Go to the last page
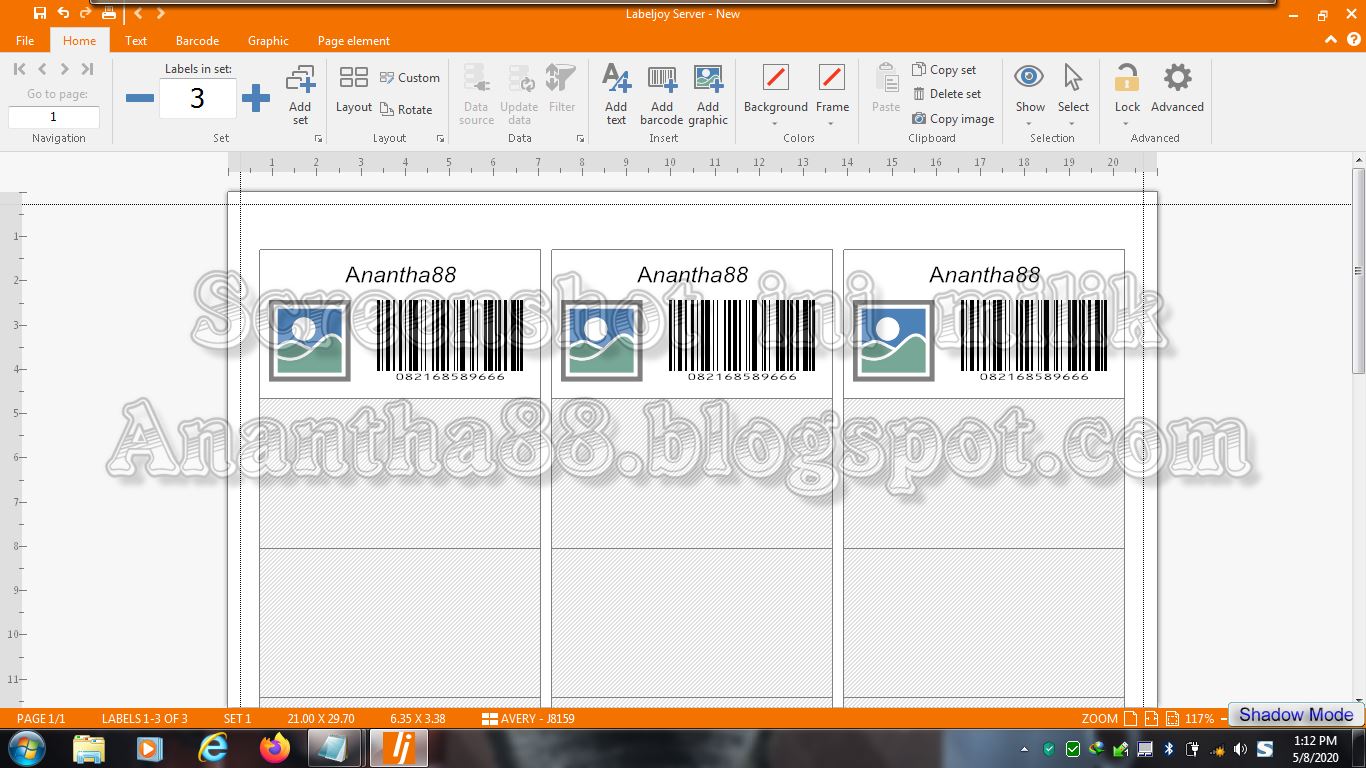 coord(87,69)
